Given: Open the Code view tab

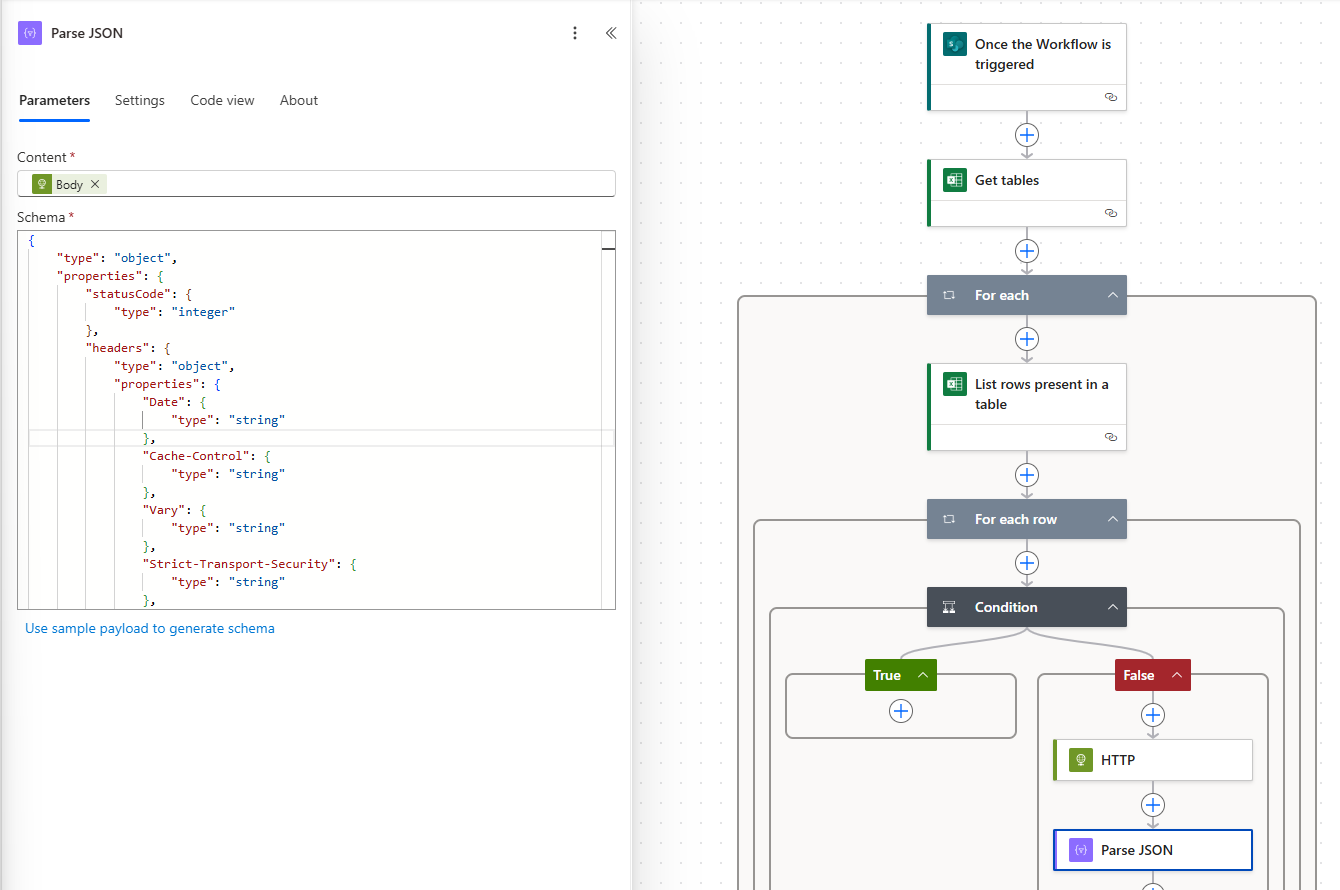Looking at the screenshot, I should (x=222, y=101).
